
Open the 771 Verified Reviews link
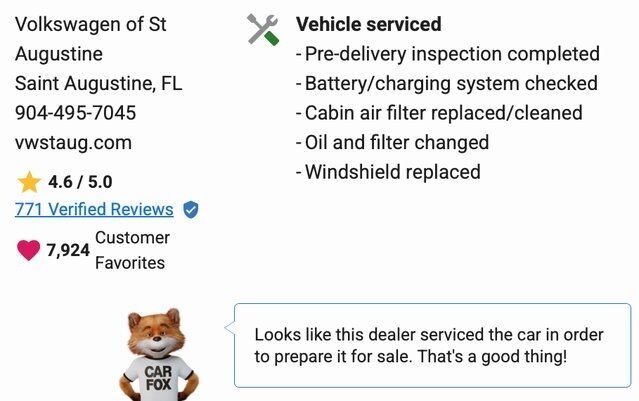94,209
